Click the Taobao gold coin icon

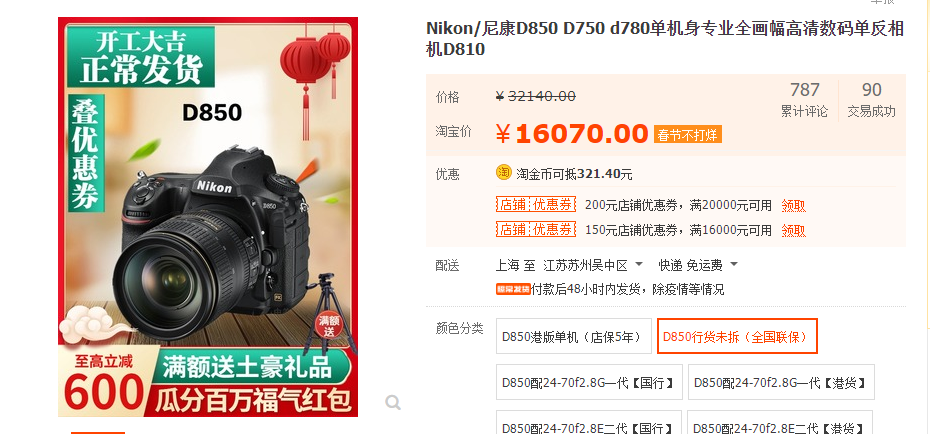click(504, 173)
